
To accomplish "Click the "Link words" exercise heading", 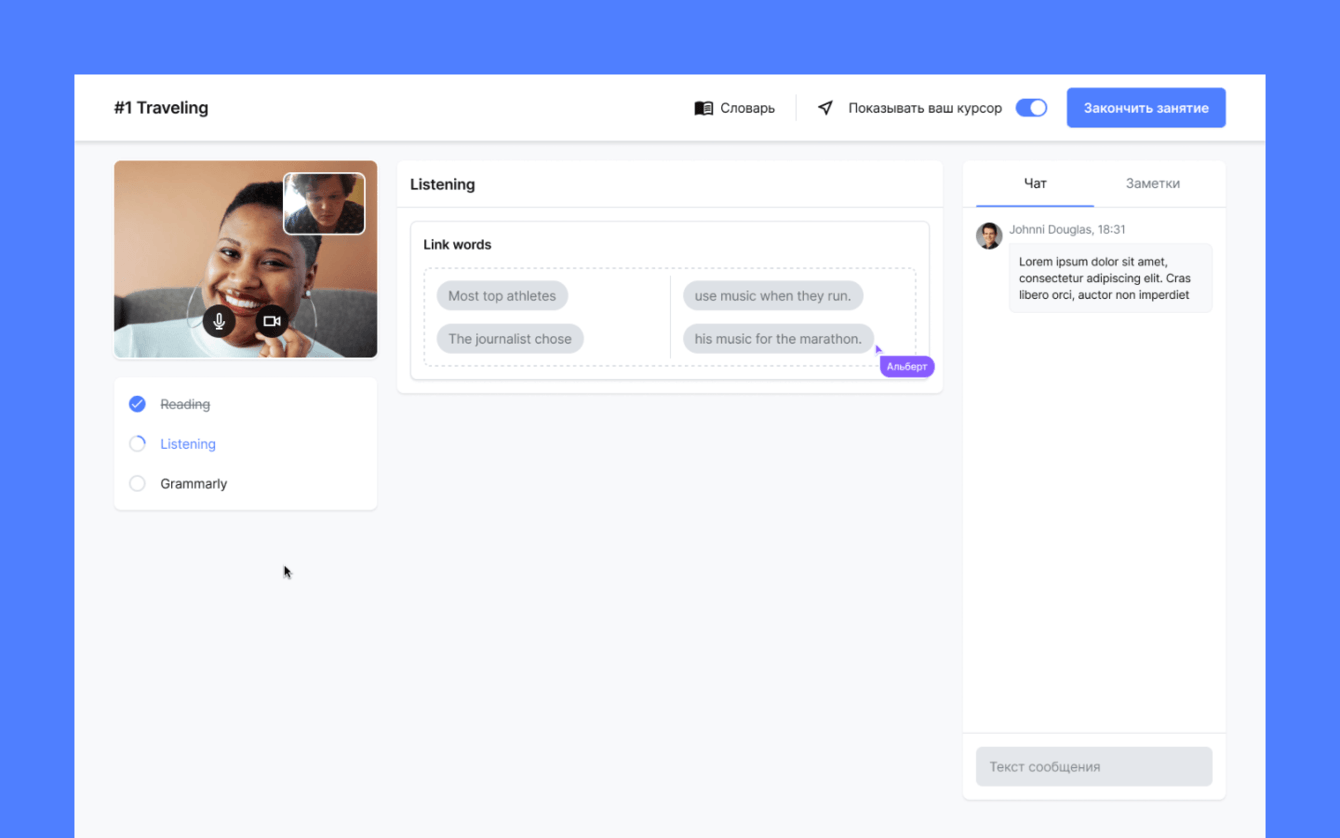I will click(x=457, y=245).
